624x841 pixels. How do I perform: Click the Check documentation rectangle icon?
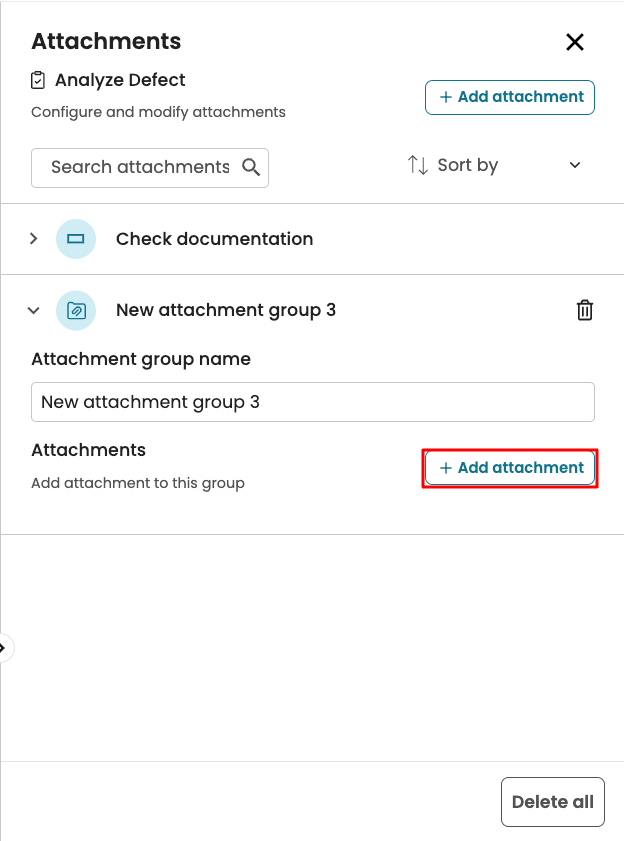[76, 239]
